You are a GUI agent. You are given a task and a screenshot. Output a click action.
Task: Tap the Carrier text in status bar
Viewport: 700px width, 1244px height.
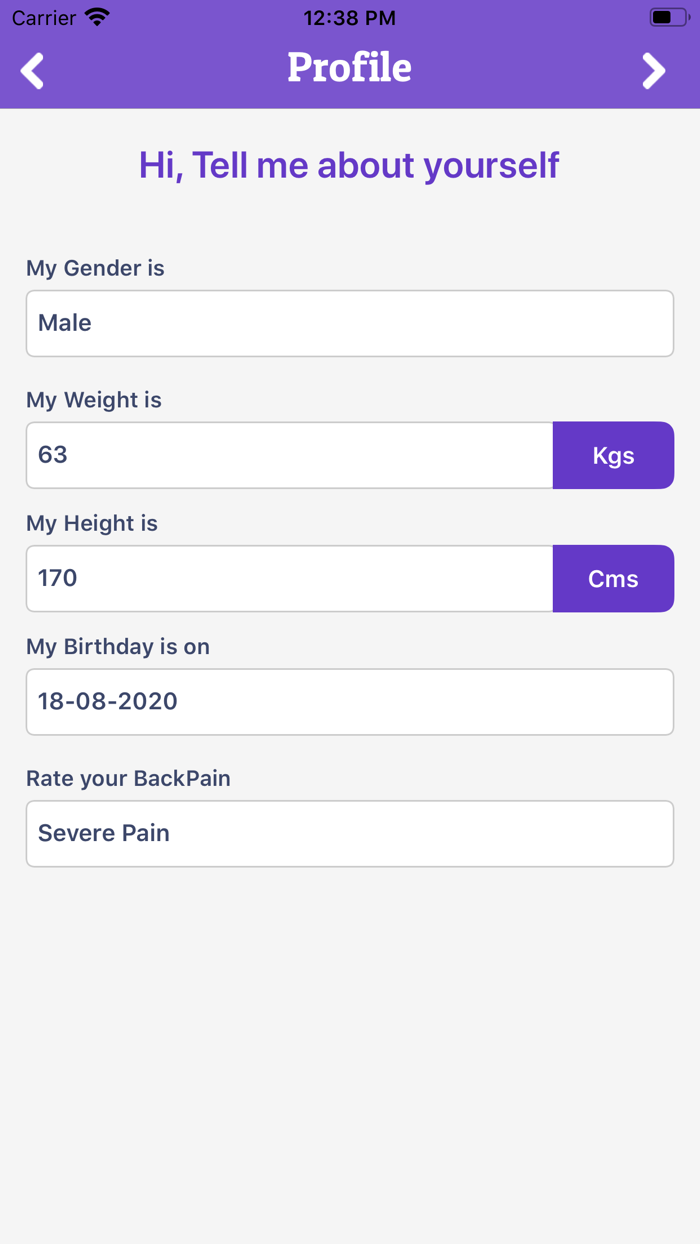44,18
